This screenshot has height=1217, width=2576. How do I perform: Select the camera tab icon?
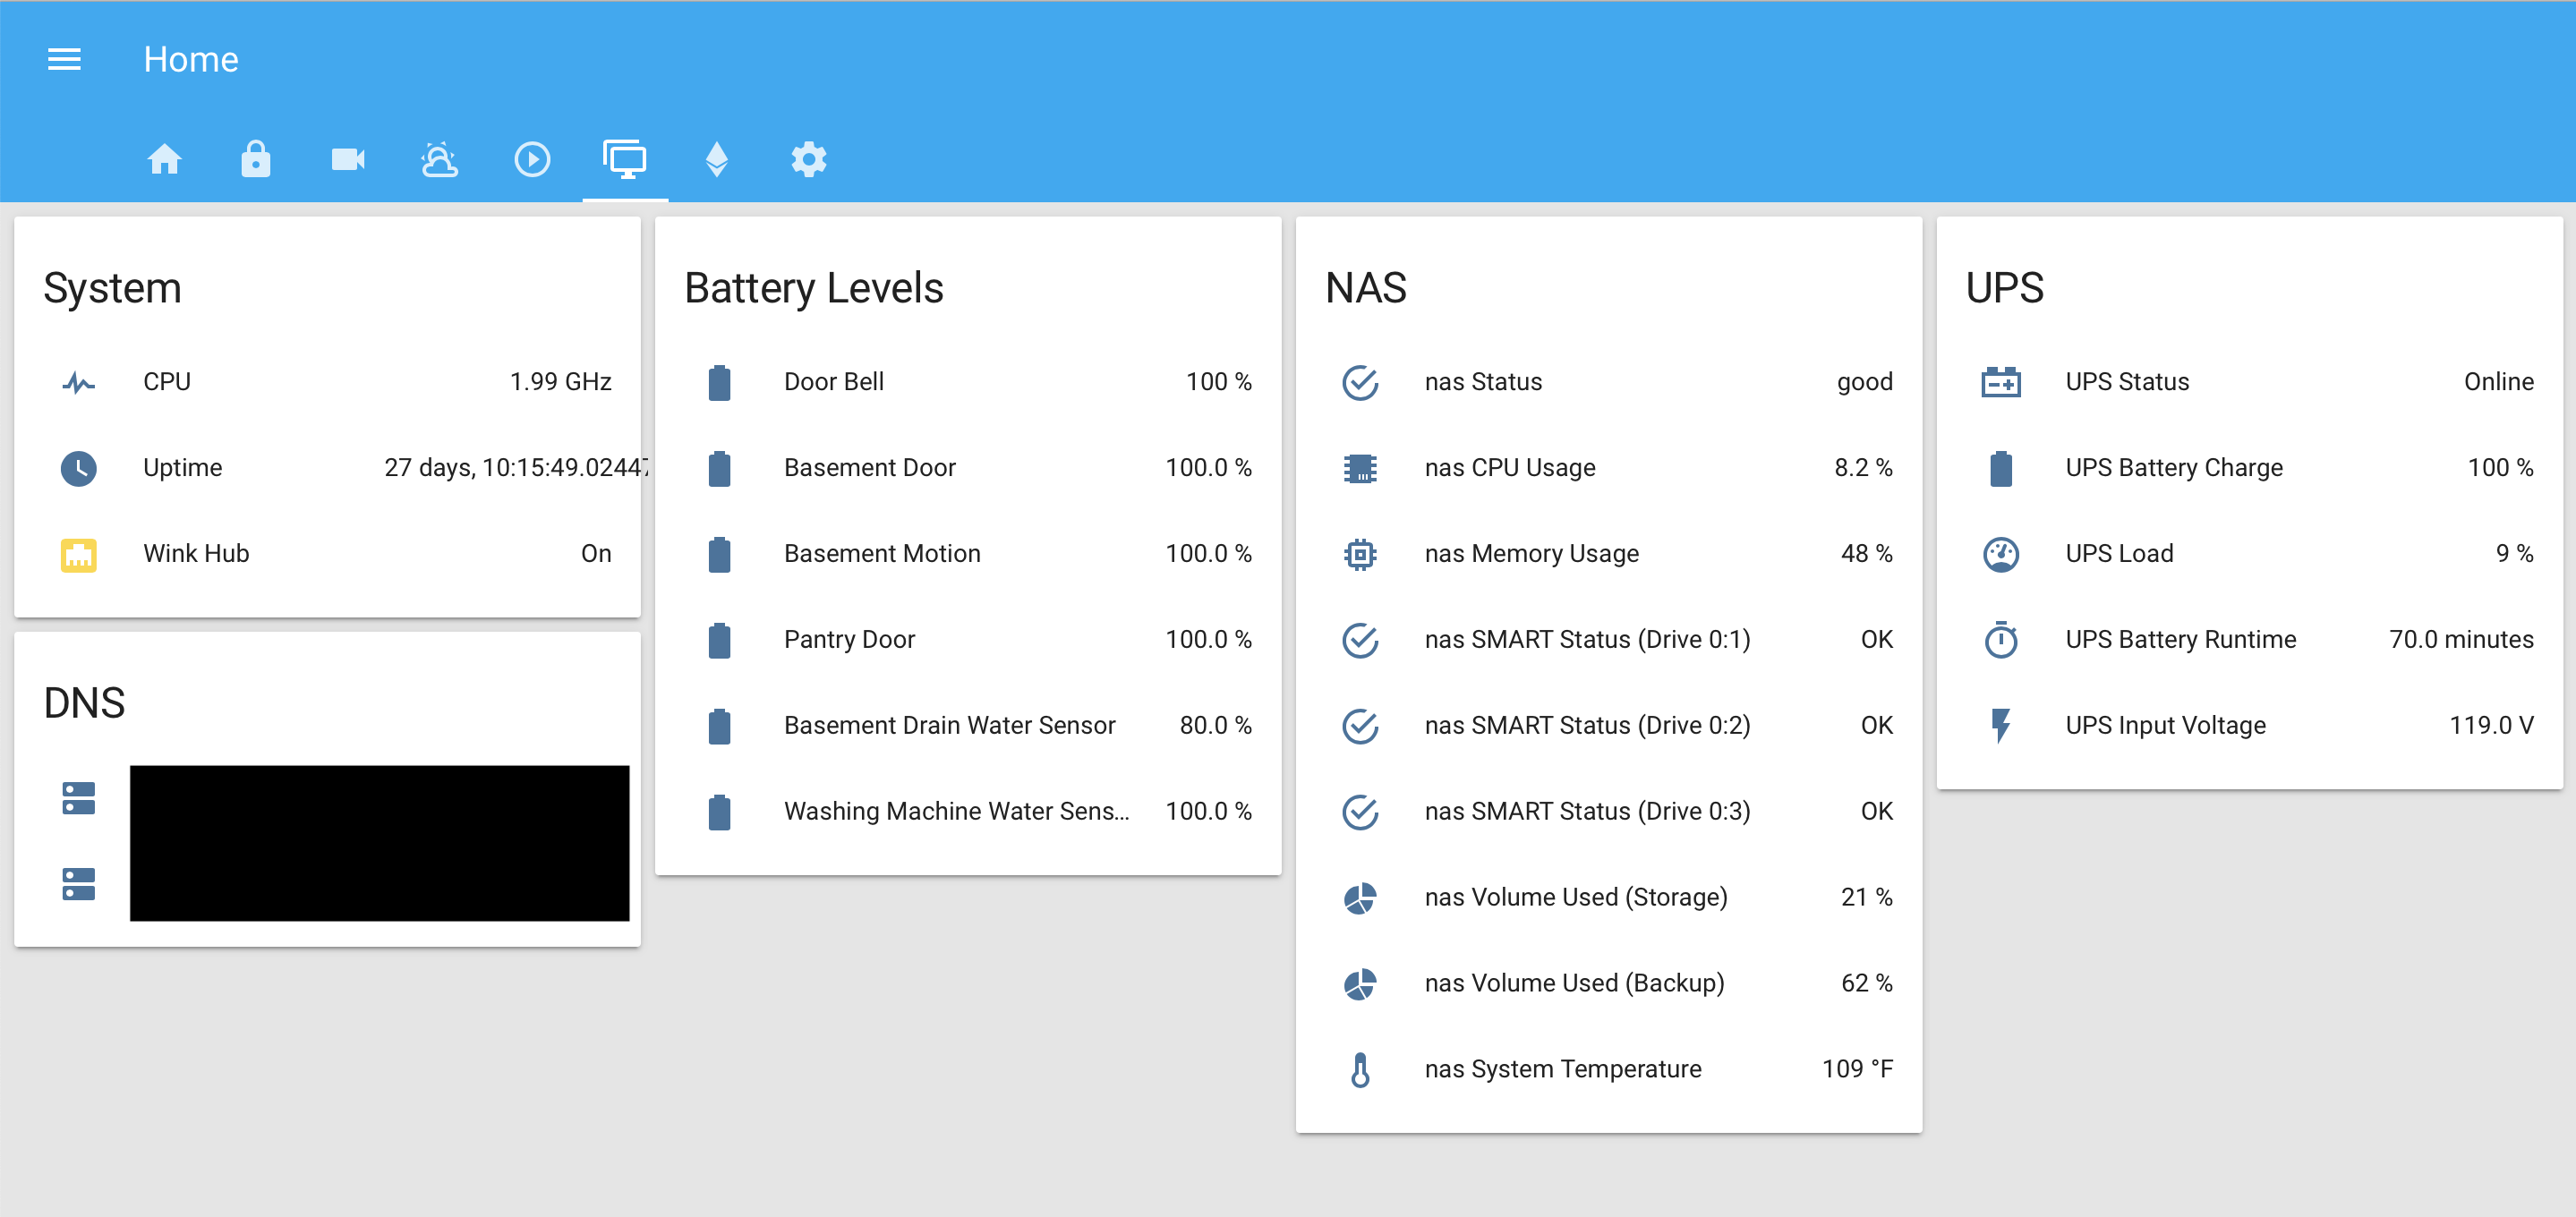(348, 160)
